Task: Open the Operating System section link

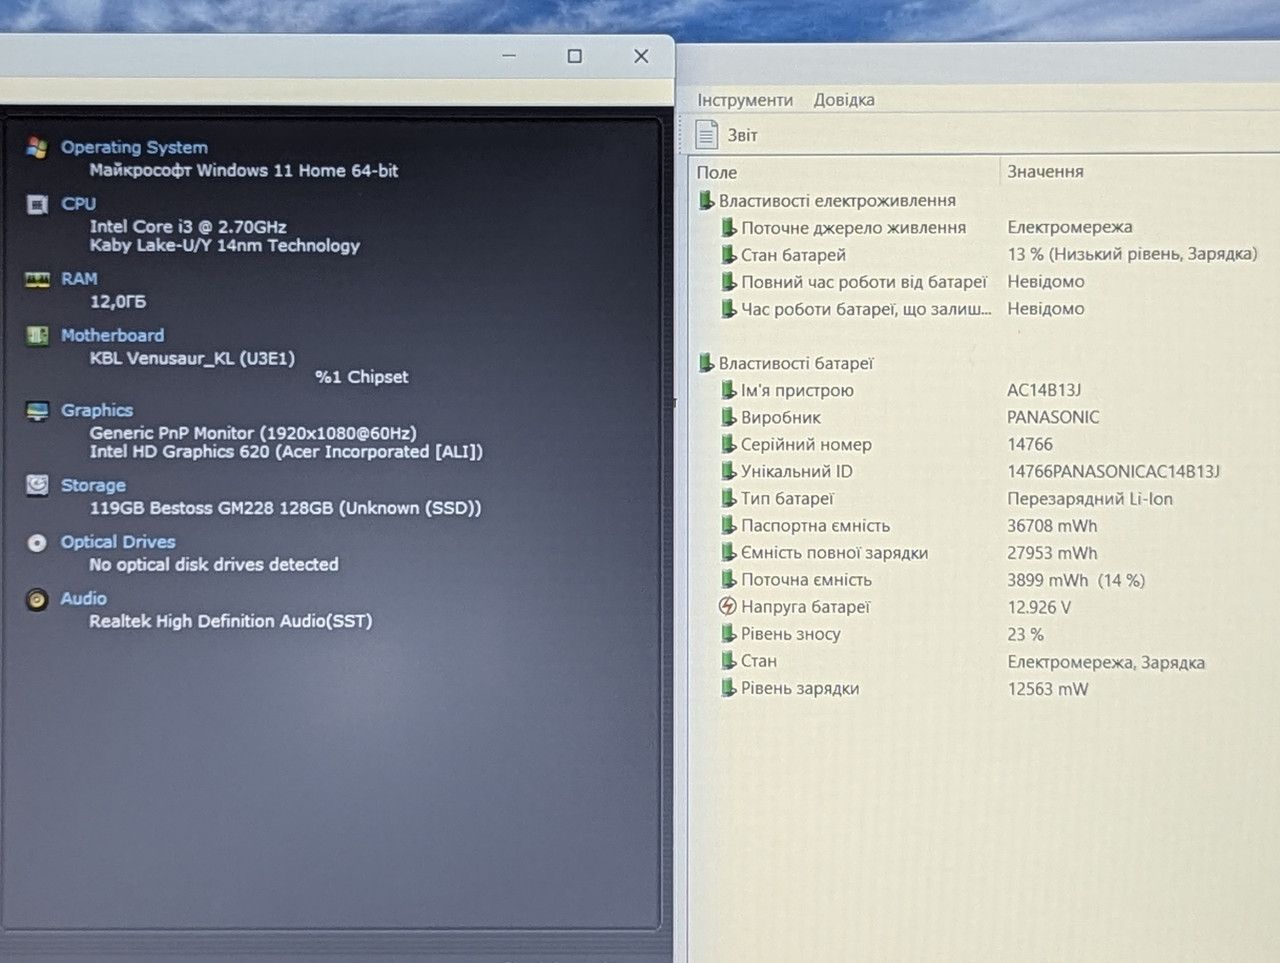Action: click(x=134, y=147)
